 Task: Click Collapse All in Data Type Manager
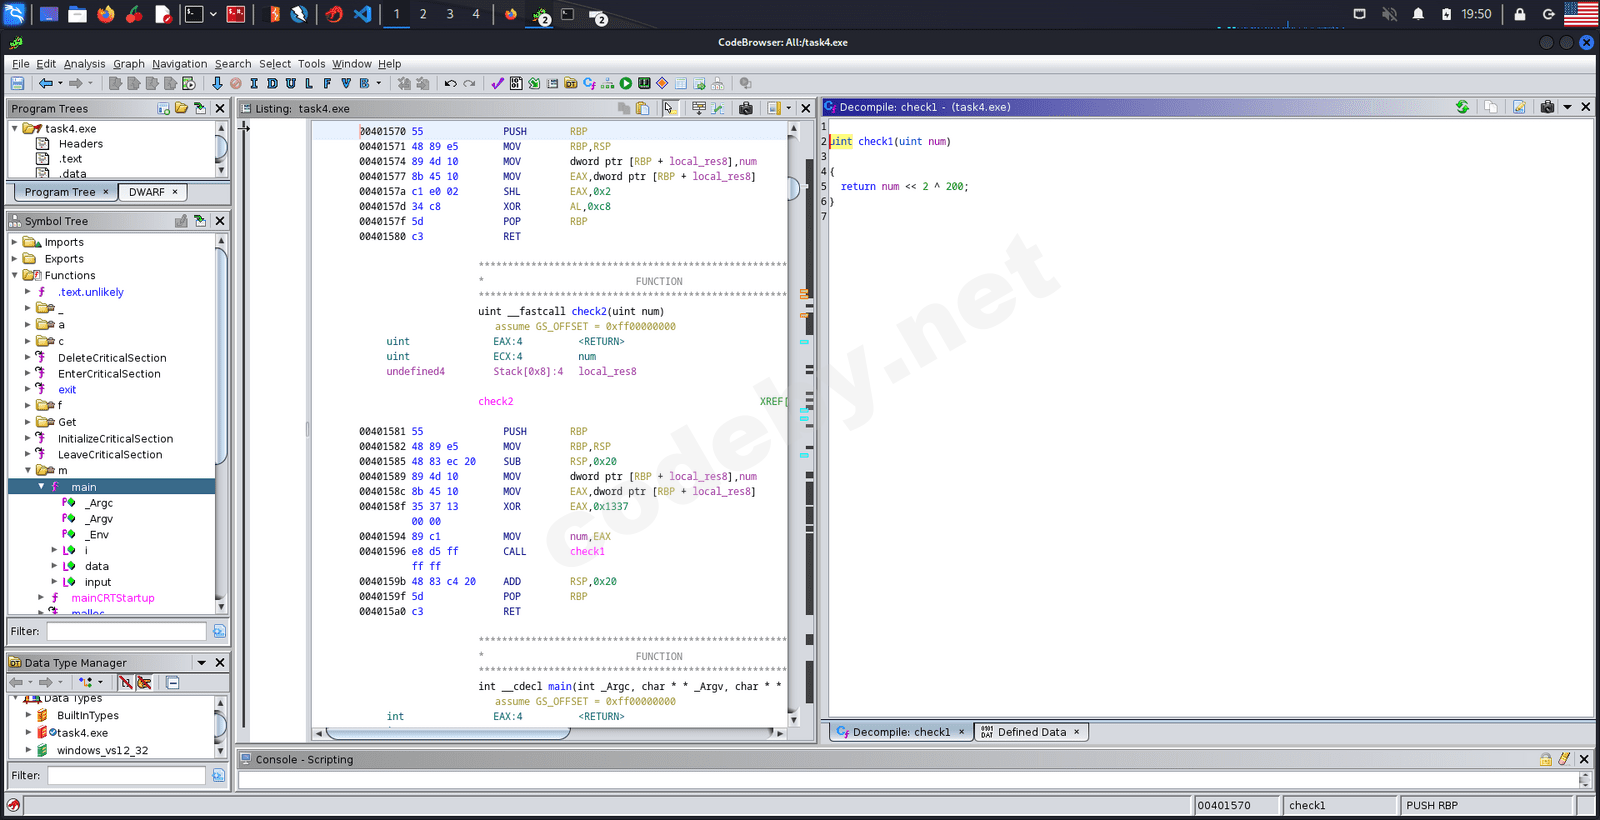click(172, 683)
